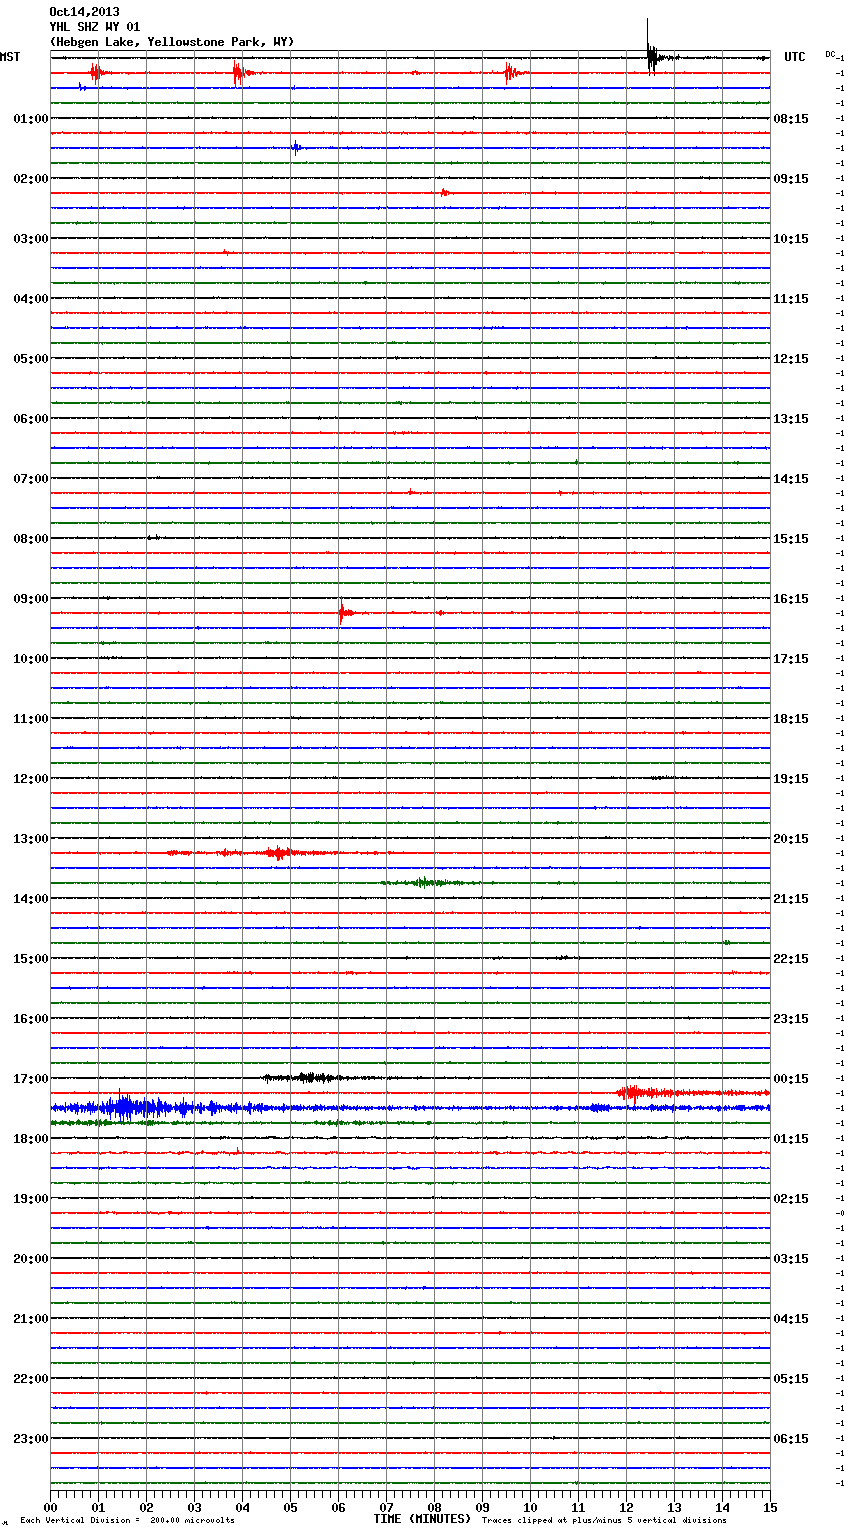Click the 04:15 UTC time label
The image size is (850, 1534).
pos(791,1318)
